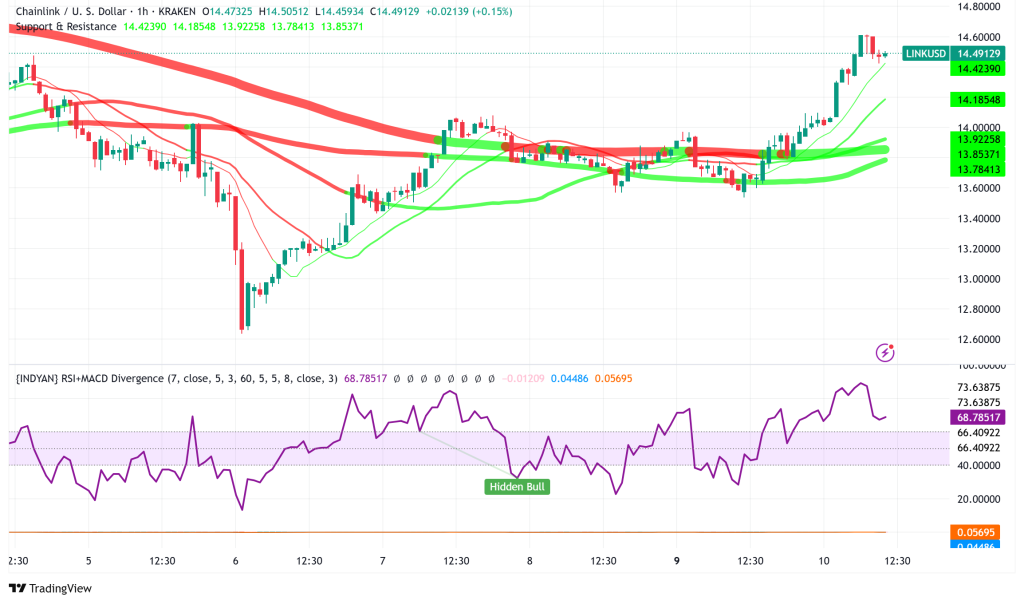Click the TradingView logo
The width and height of the screenshot is (1024, 604).
(x=52, y=588)
